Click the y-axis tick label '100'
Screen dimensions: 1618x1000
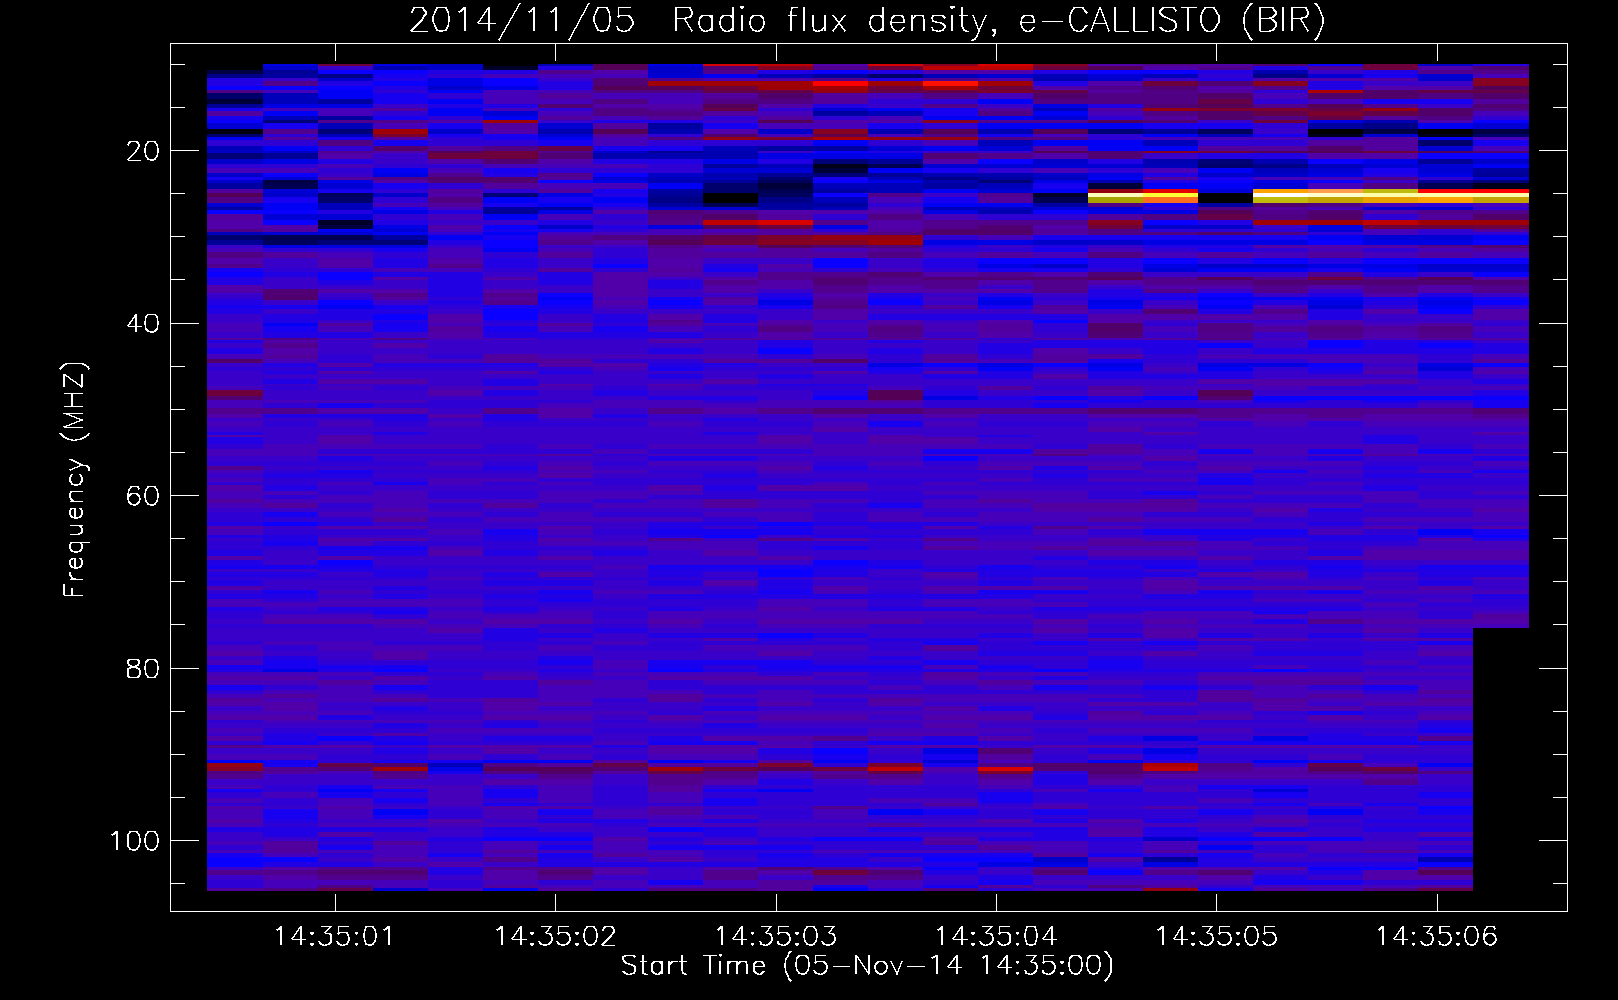(x=135, y=841)
